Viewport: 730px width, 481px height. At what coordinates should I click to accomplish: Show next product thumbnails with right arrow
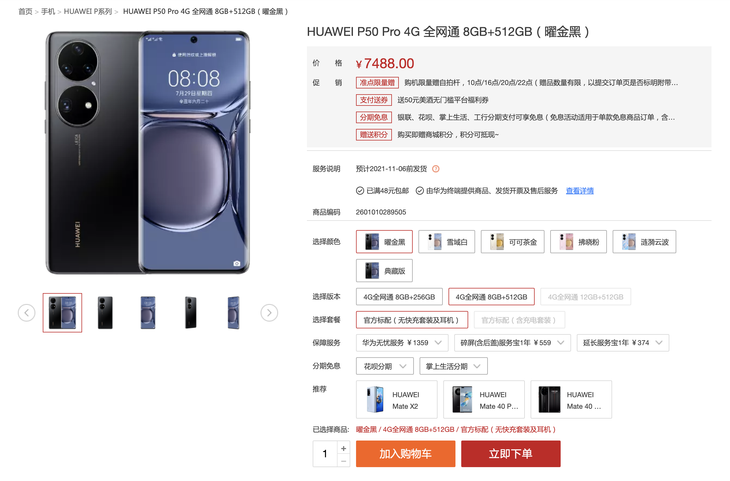point(269,312)
